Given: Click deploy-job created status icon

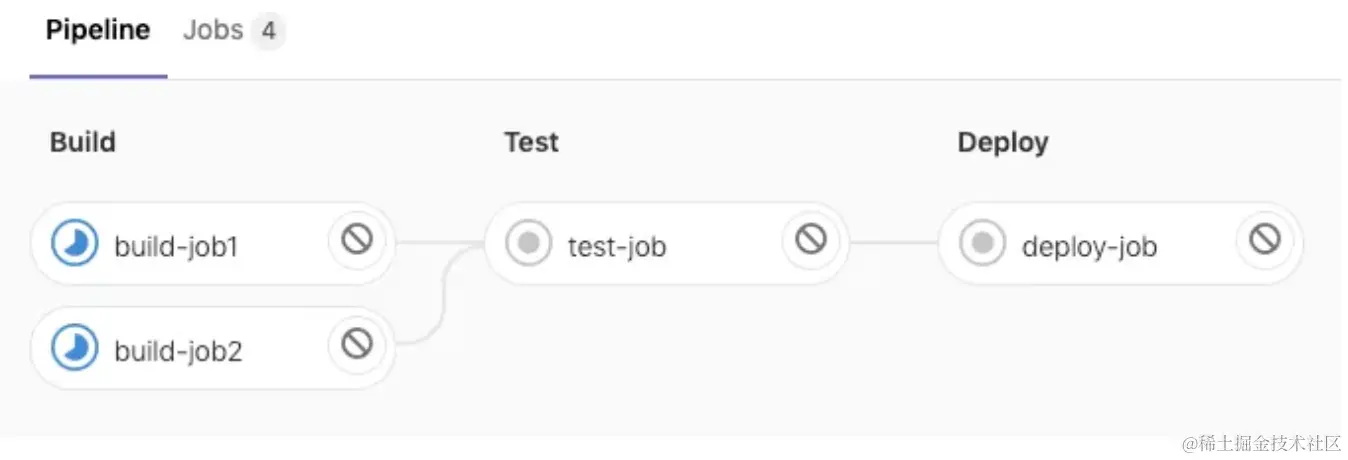Looking at the screenshot, I should click(x=983, y=244).
